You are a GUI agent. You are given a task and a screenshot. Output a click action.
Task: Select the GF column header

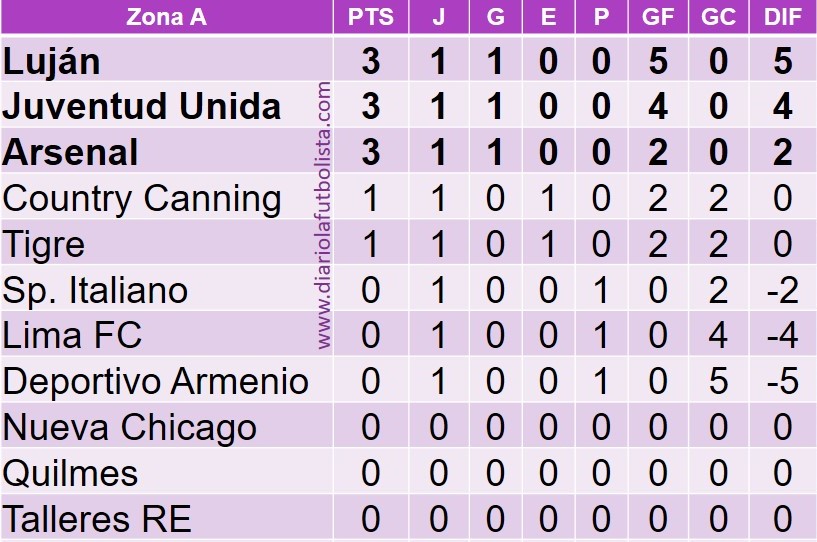coord(658,17)
